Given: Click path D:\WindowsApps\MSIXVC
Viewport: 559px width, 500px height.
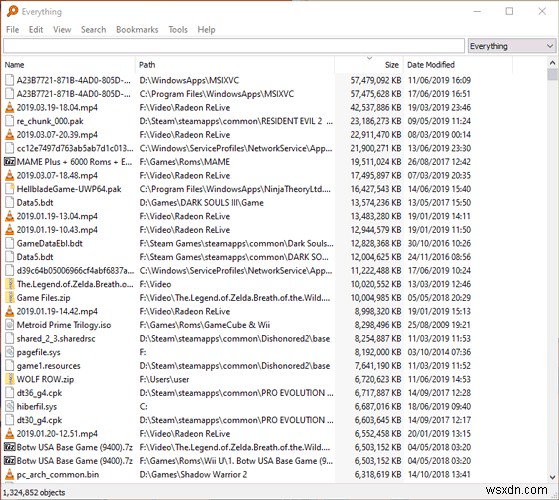Looking at the screenshot, I should (x=189, y=80).
